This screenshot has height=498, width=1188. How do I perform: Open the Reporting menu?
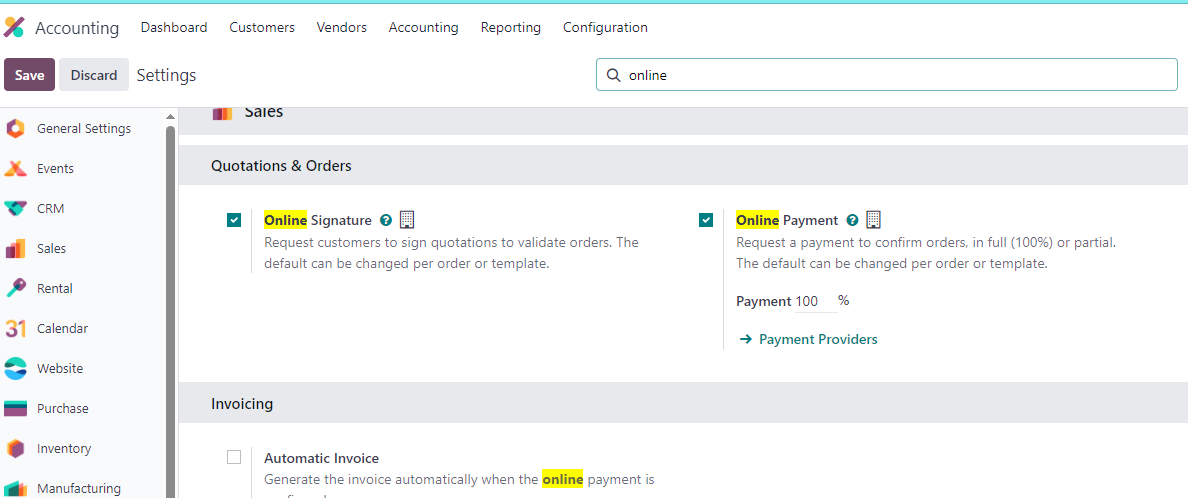click(x=511, y=27)
